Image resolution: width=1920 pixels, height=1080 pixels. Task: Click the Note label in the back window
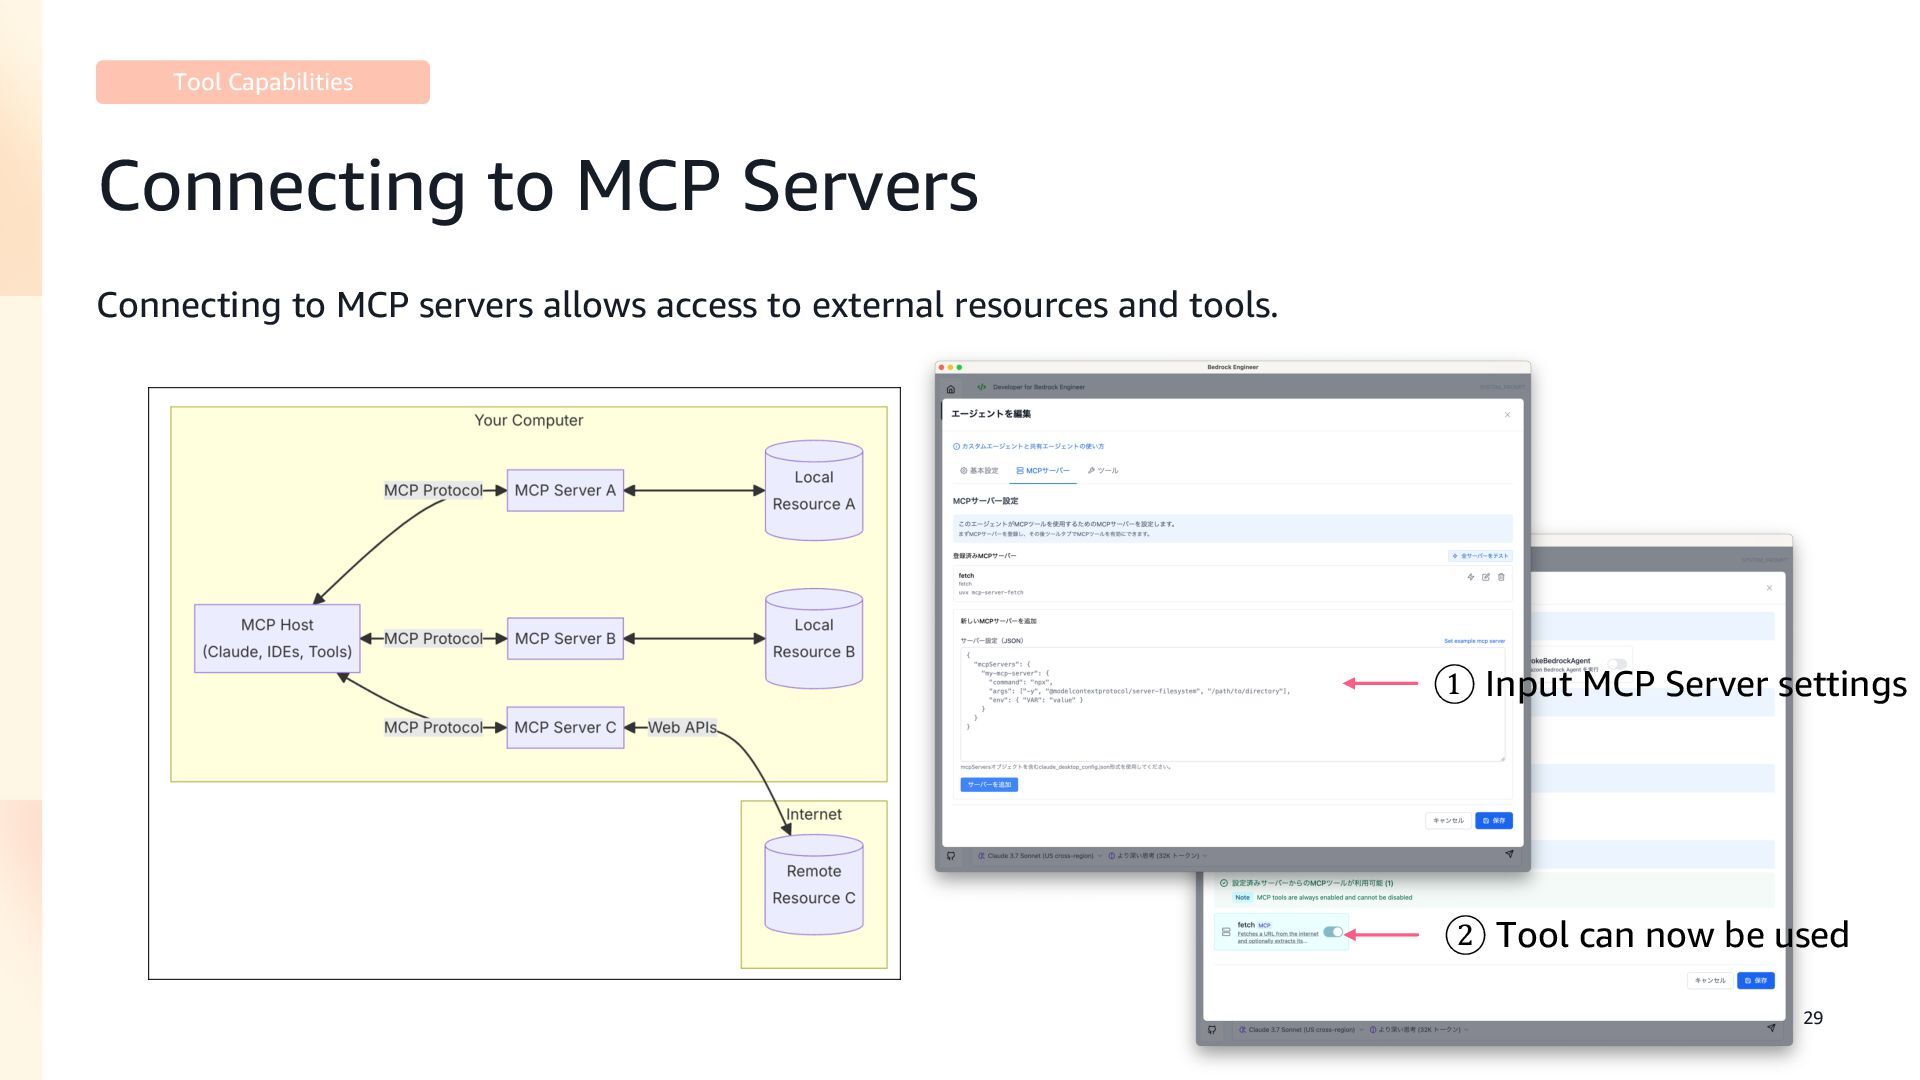coord(1242,898)
